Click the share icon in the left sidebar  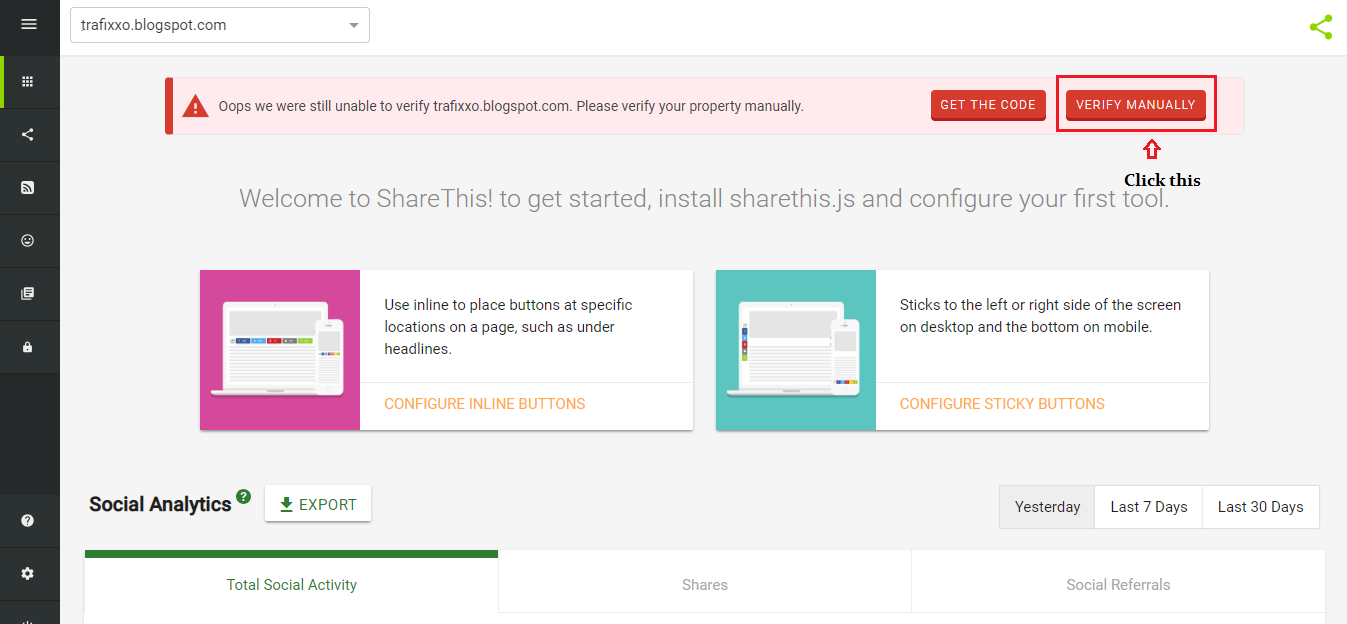(x=28, y=133)
